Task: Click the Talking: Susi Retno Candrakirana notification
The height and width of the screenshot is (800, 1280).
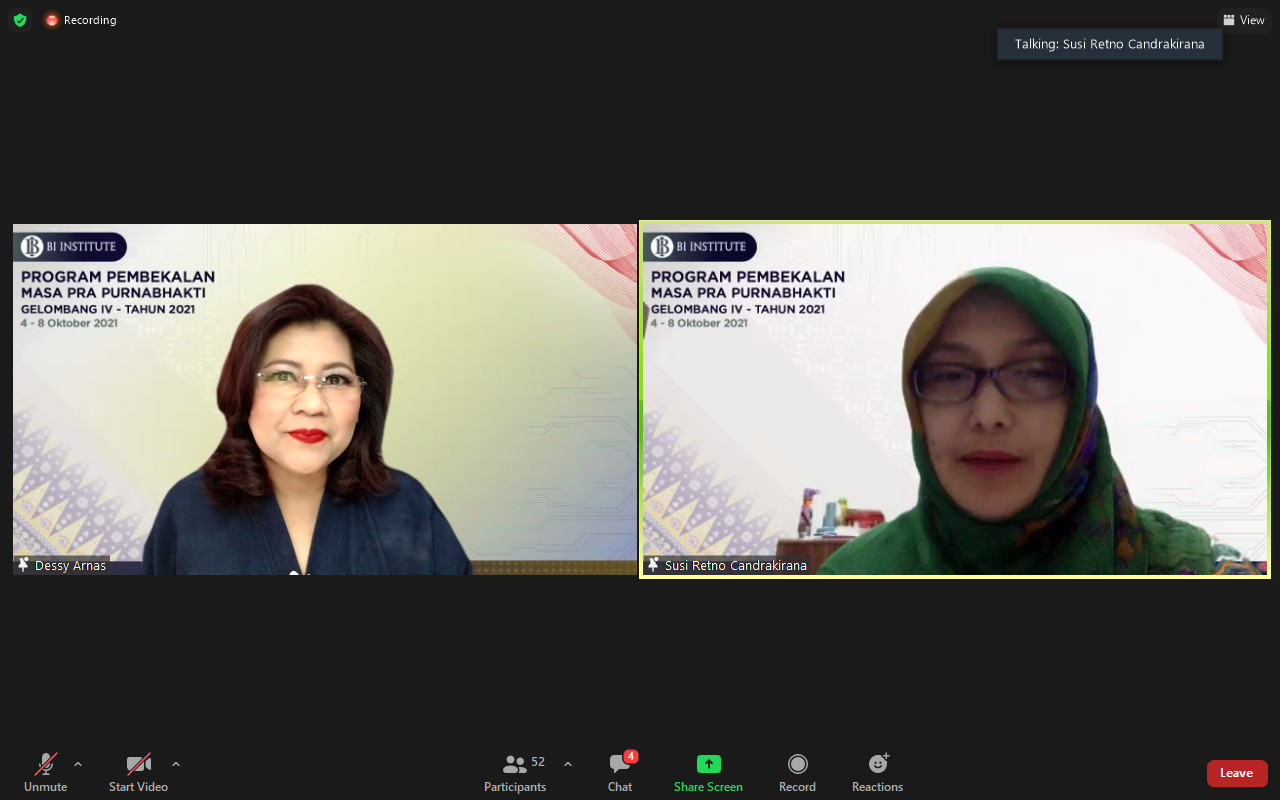Action: (1109, 44)
